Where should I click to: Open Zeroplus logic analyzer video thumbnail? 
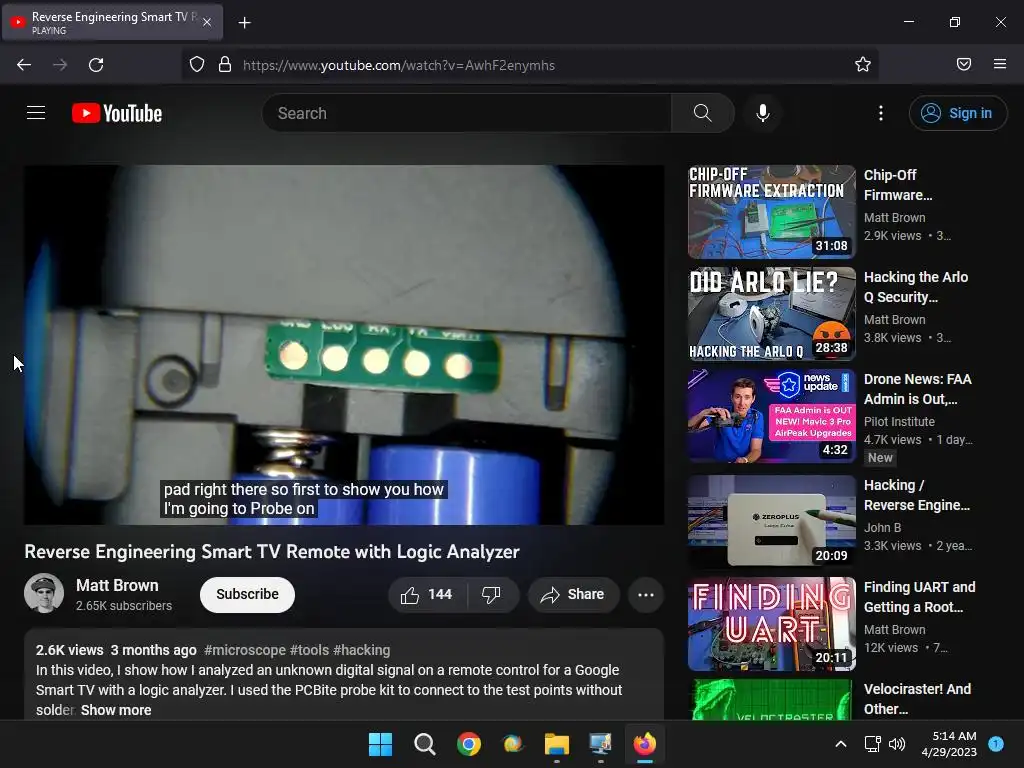771,521
